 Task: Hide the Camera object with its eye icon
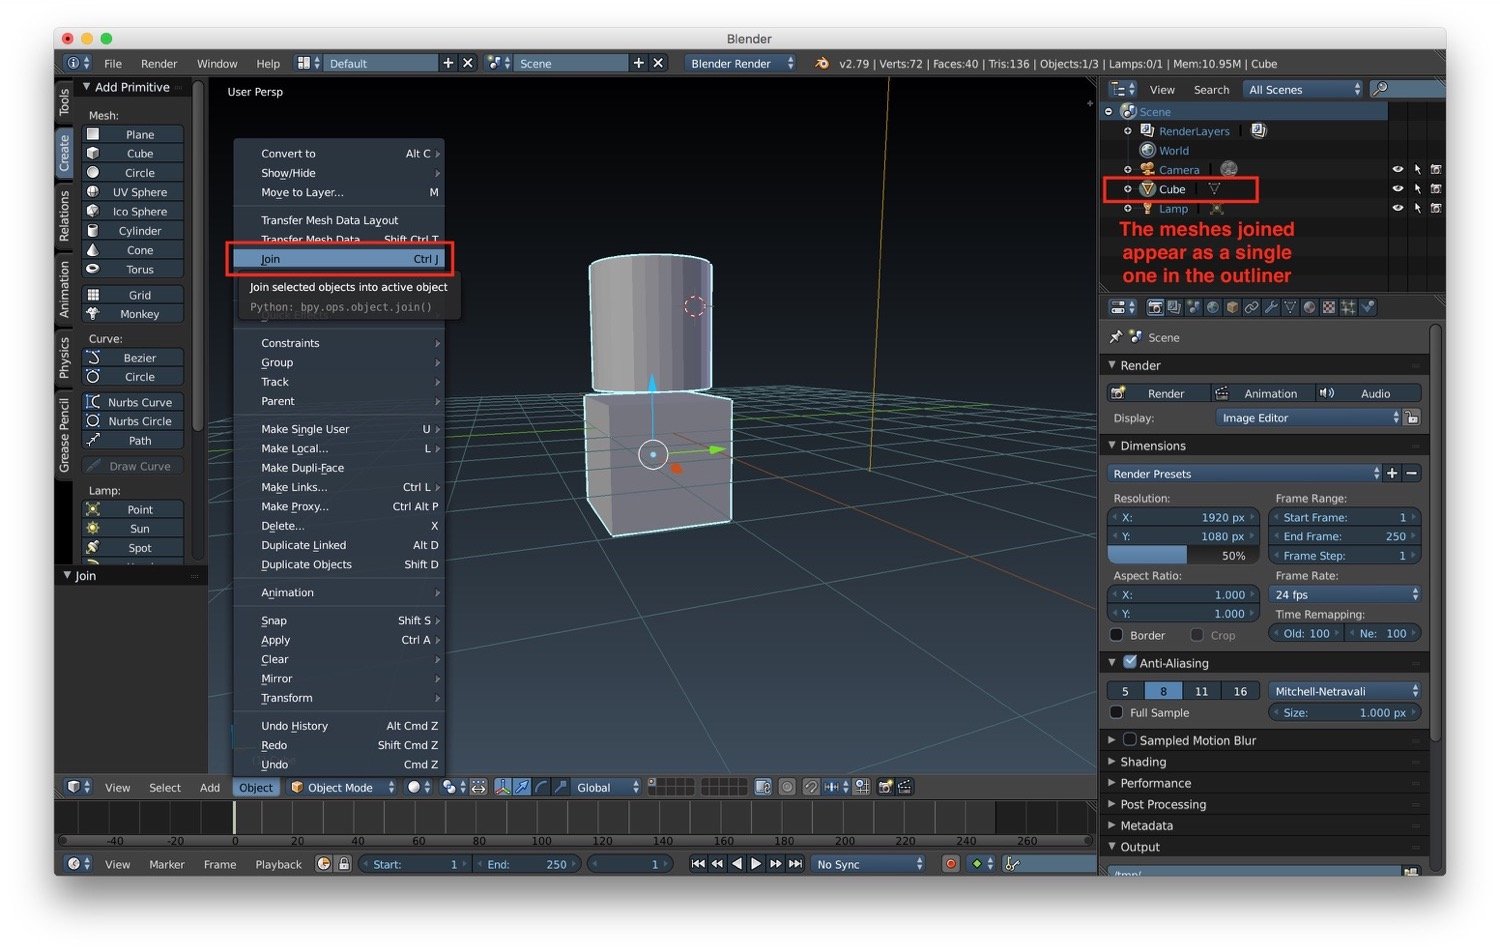[1398, 169]
